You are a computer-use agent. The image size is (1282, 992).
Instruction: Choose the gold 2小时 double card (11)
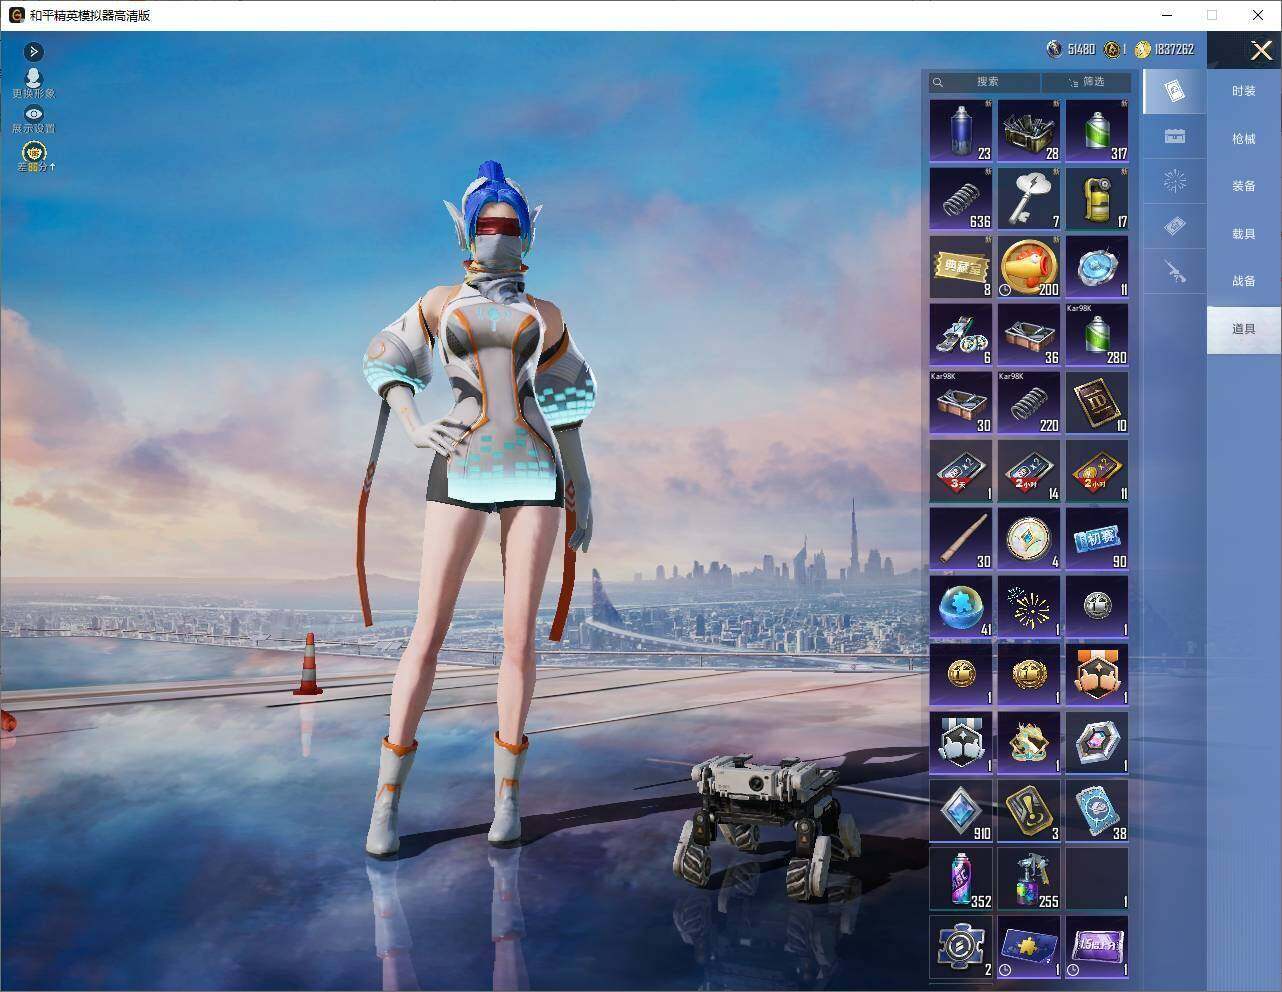point(1097,470)
